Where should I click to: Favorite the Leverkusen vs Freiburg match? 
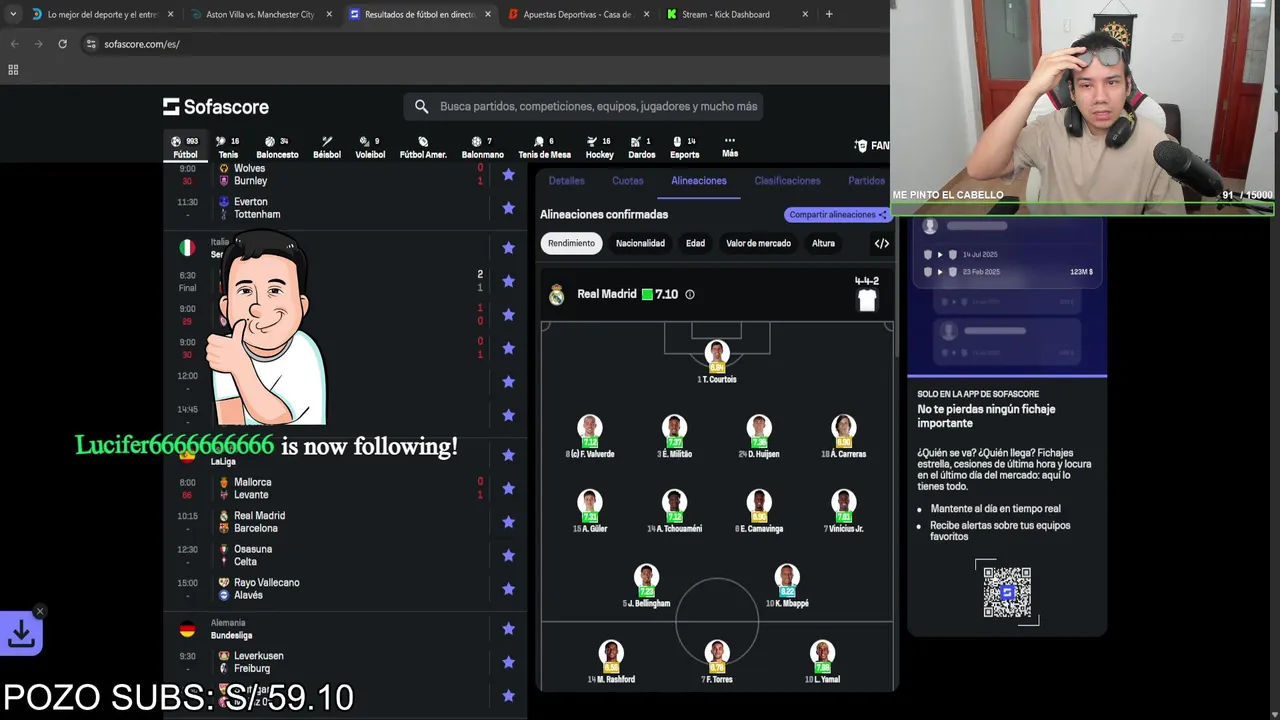tap(508, 662)
